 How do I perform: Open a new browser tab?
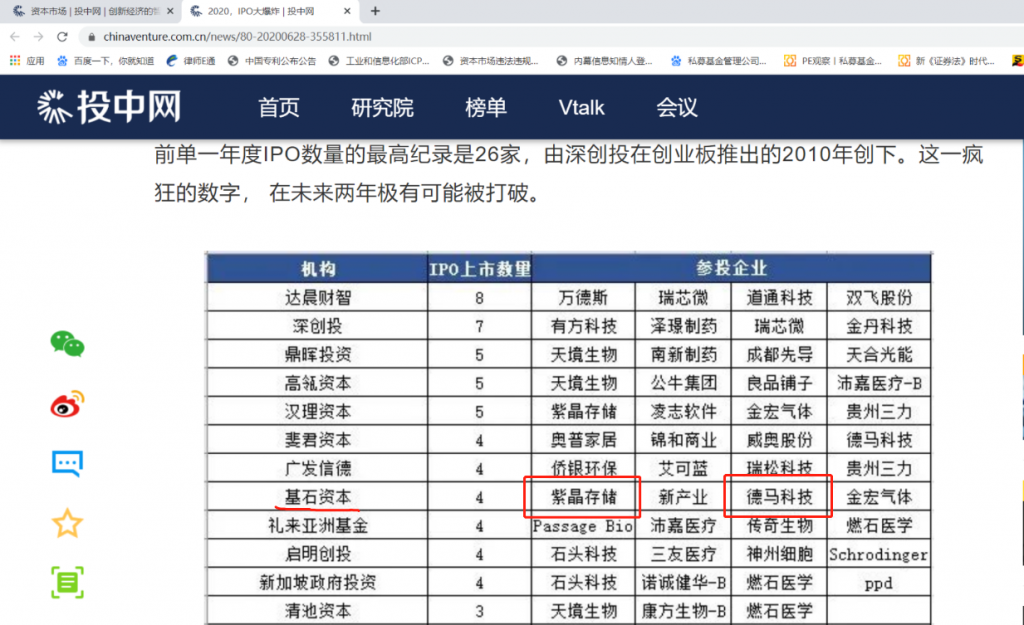point(376,11)
